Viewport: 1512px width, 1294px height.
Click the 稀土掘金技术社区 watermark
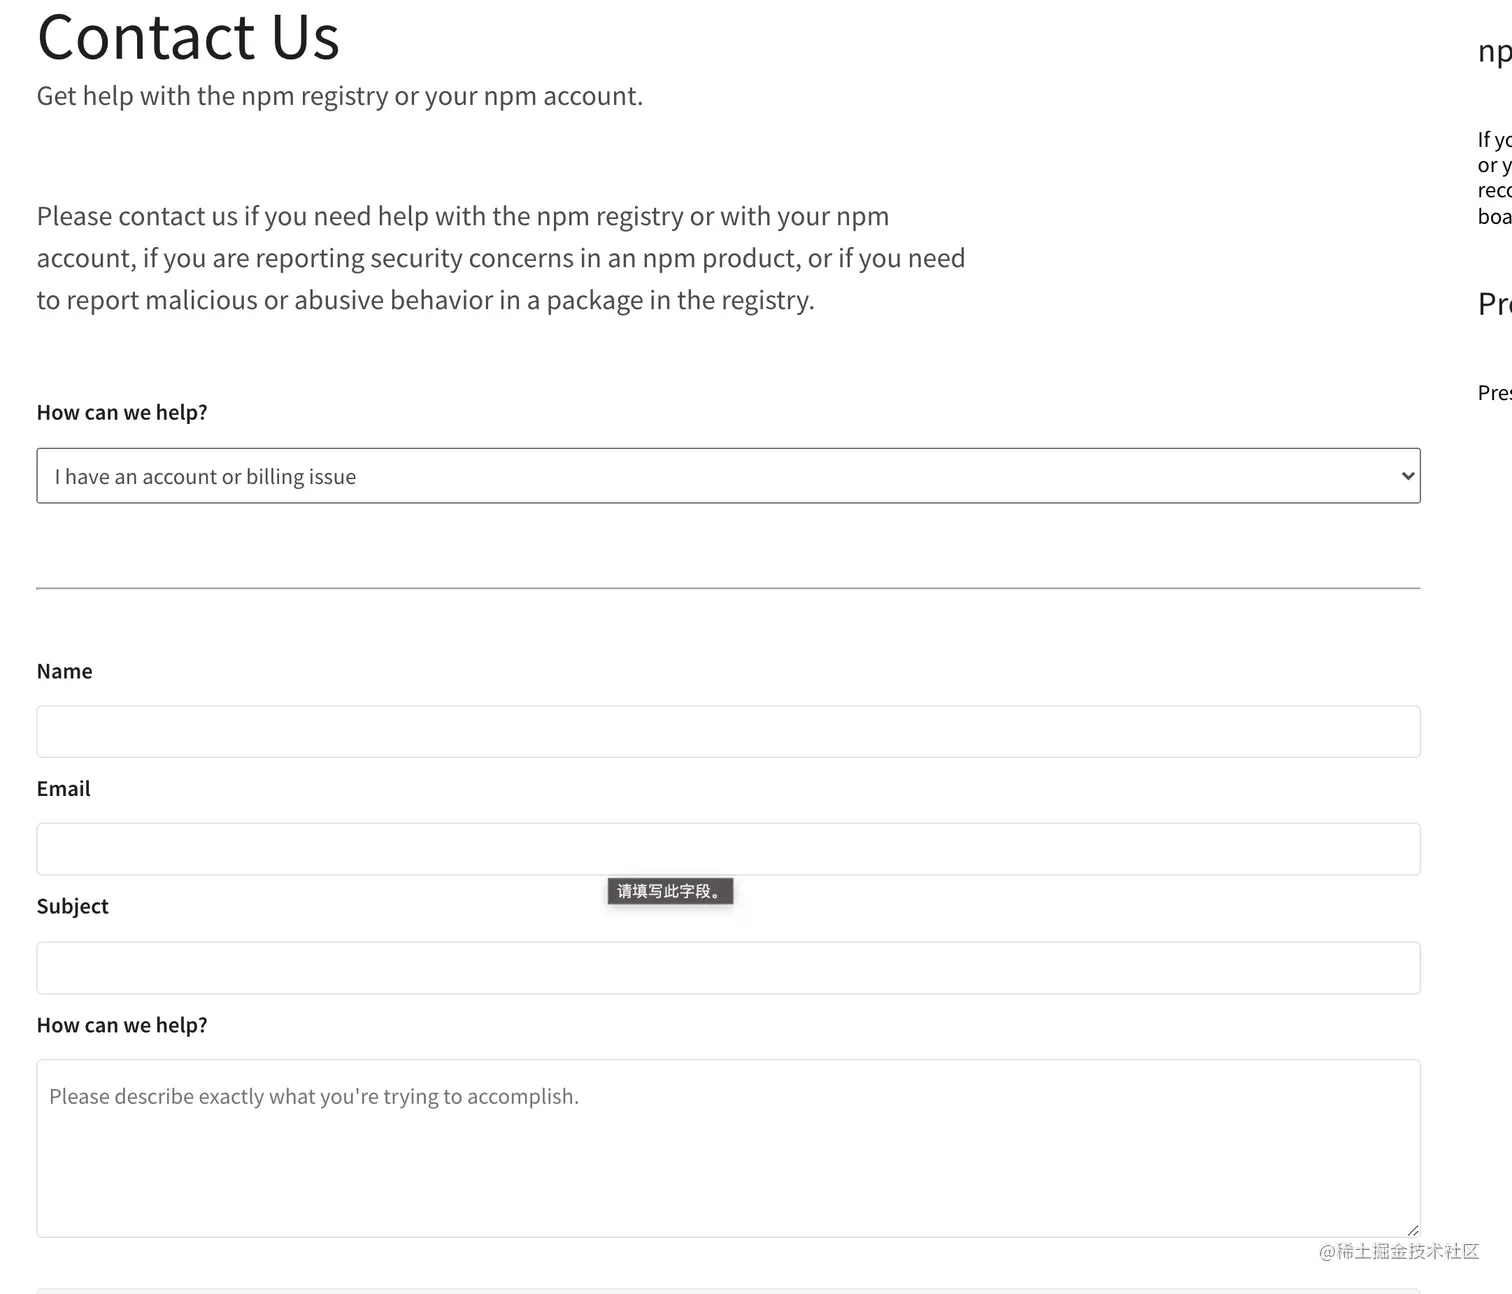[1399, 1251]
